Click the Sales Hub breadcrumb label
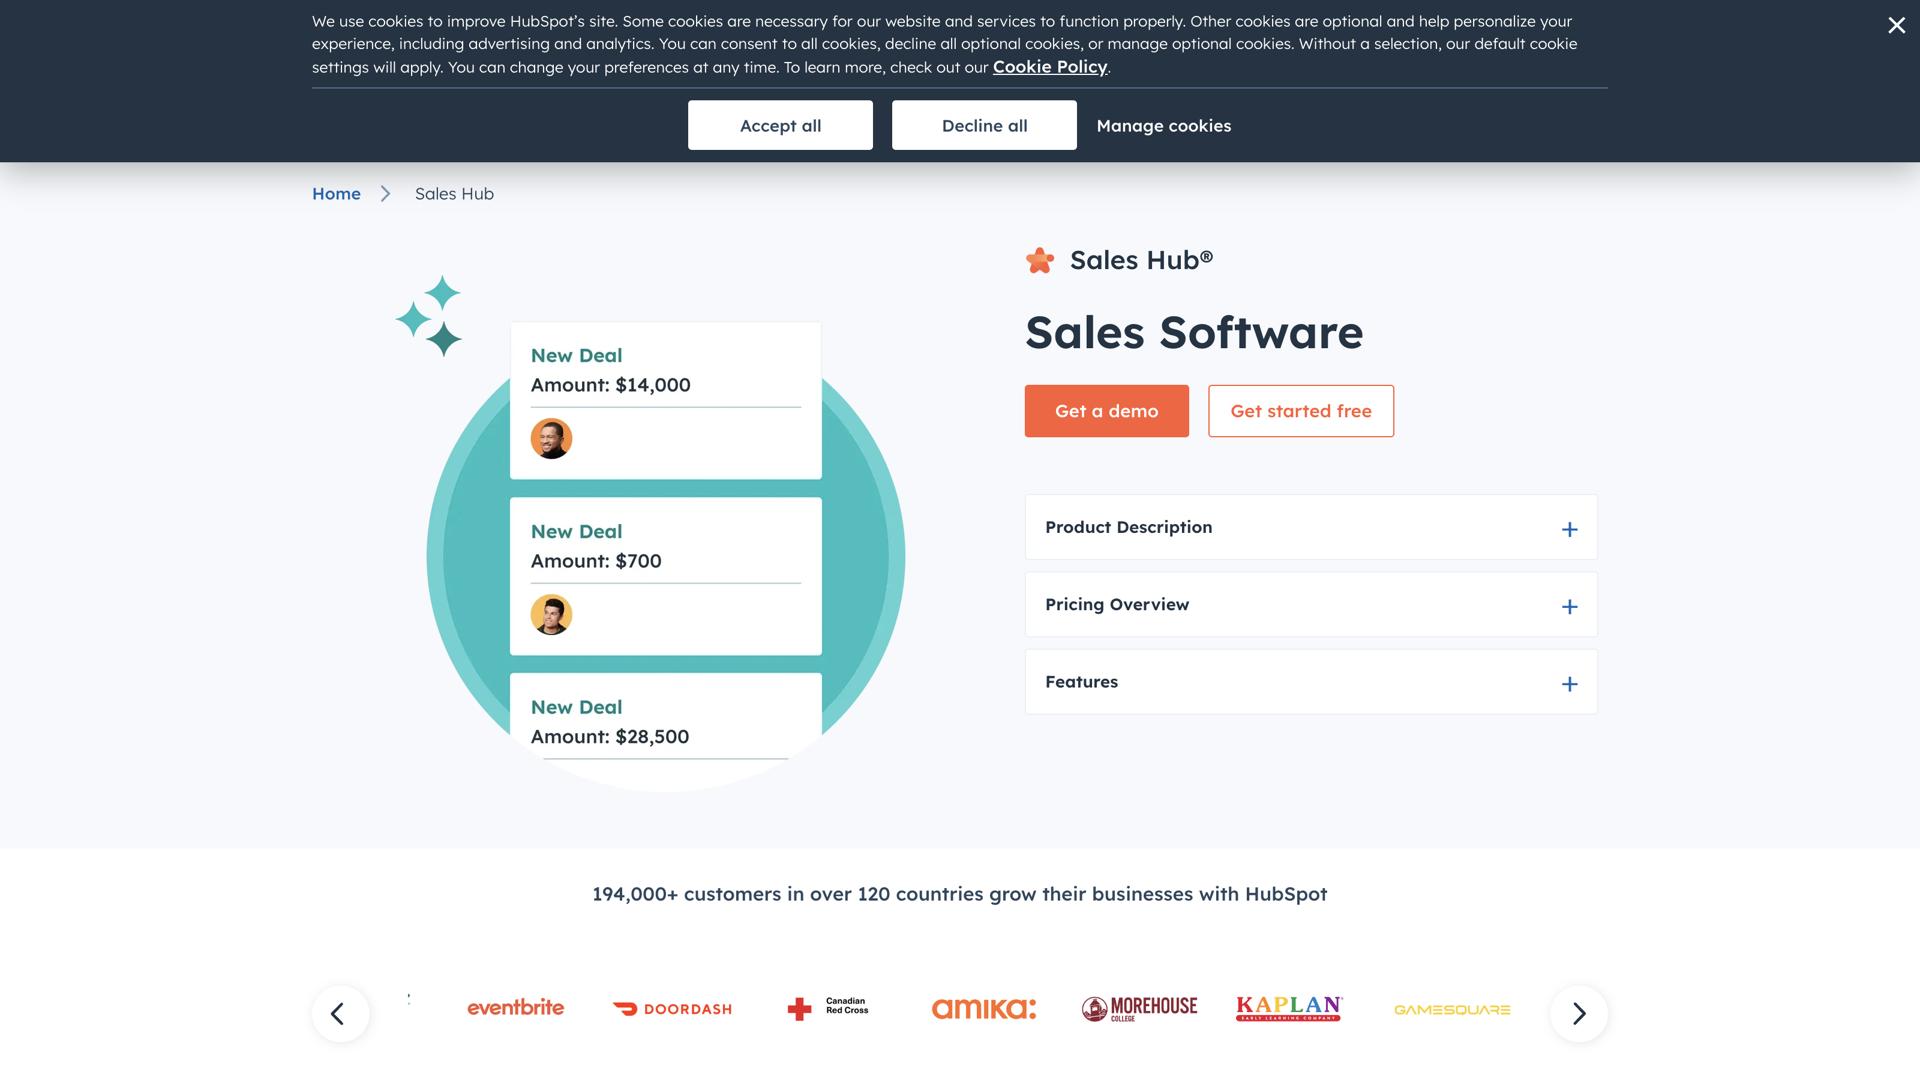This screenshot has width=1920, height=1080. tap(453, 193)
